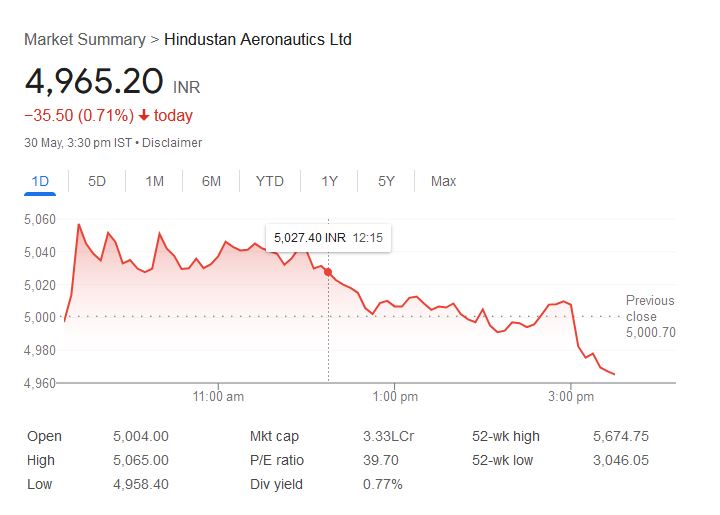The width and height of the screenshot is (720, 515).
Task: Click the red chart data point marker
Action: [328, 271]
